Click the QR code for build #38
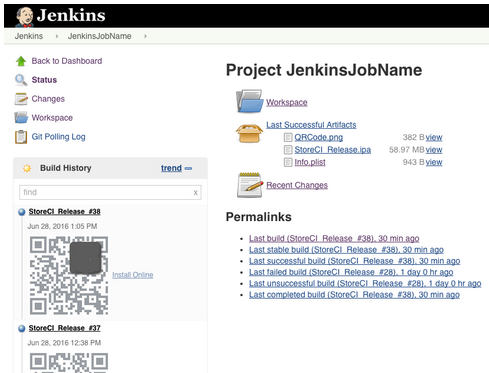489x373 pixels. click(x=69, y=275)
